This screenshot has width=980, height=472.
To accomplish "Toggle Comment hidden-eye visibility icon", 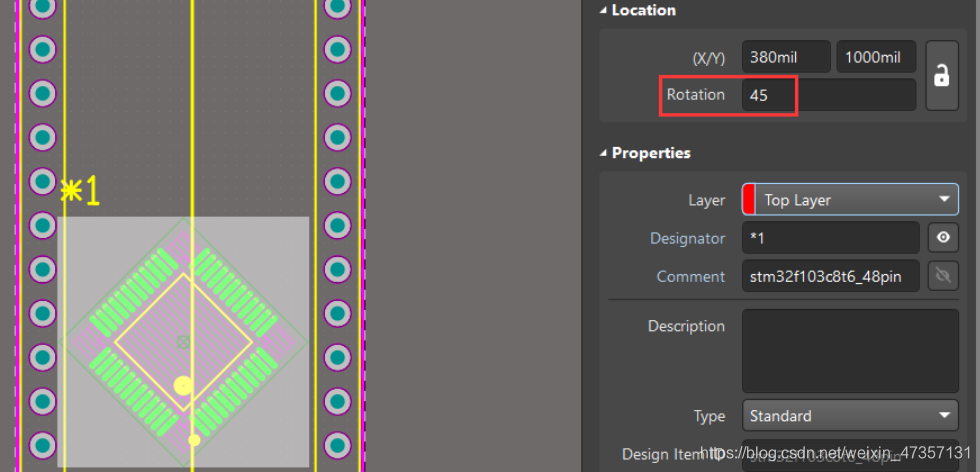I will [x=943, y=276].
